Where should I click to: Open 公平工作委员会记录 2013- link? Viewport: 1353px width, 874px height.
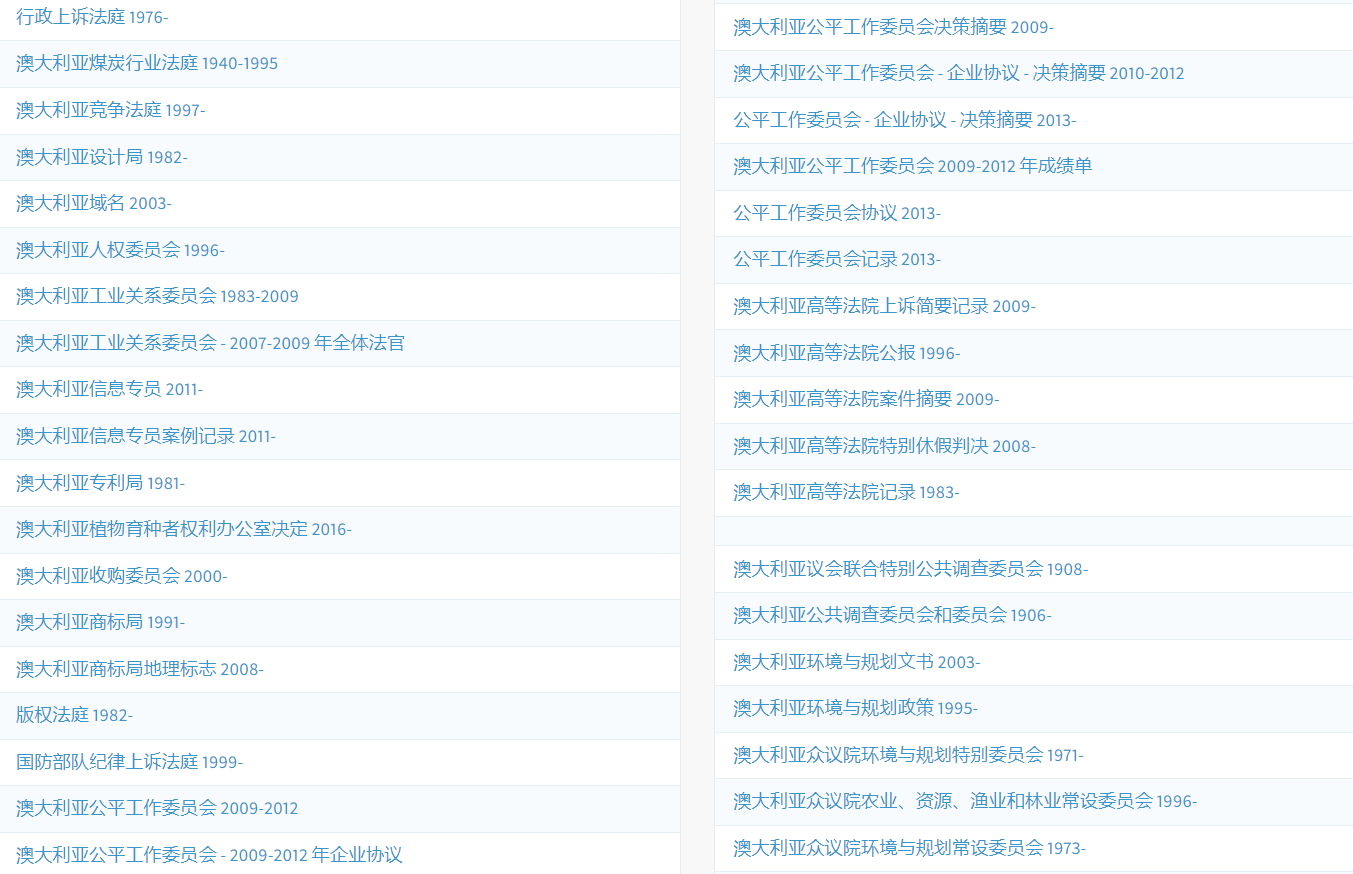(x=837, y=259)
